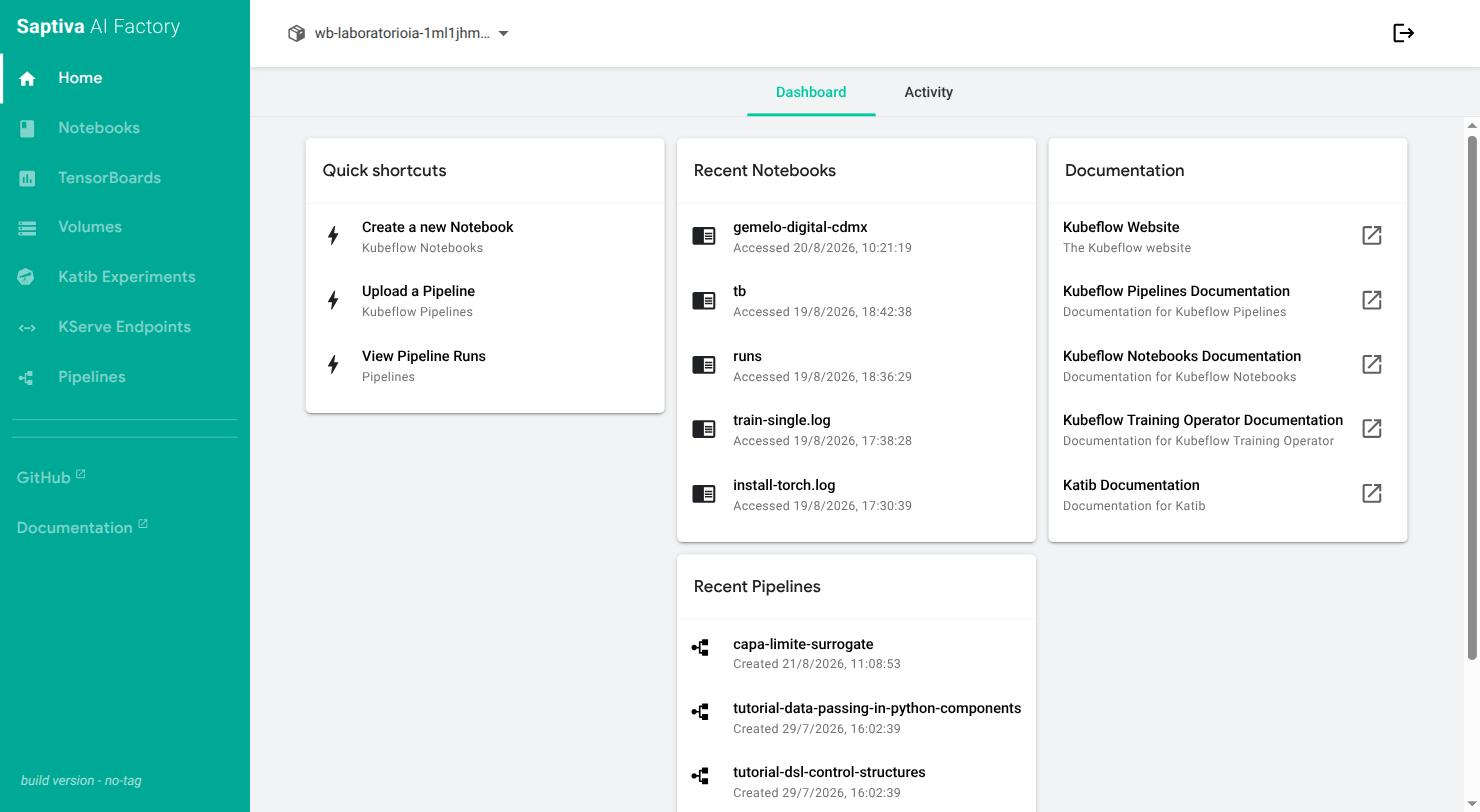1480x812 pixels.
Task: Click Upload a Pipeline shortcut
Action: click(485, 300)
